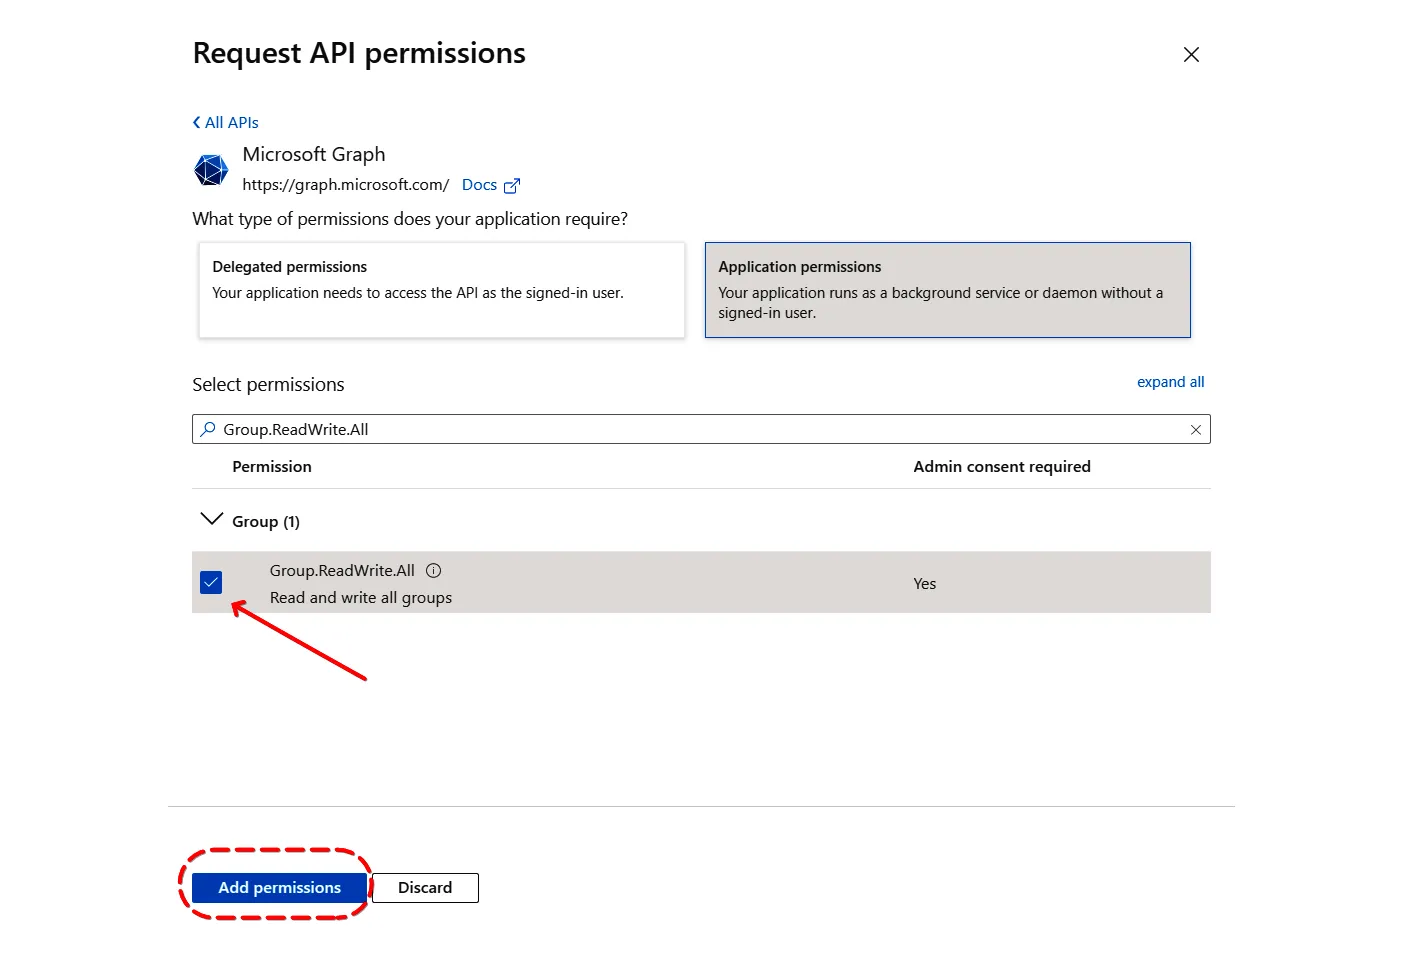The height and width of the screenshot is (959, 1409).
Task: Click the external link icon beside Docs
Action: [x=512, y=186]
